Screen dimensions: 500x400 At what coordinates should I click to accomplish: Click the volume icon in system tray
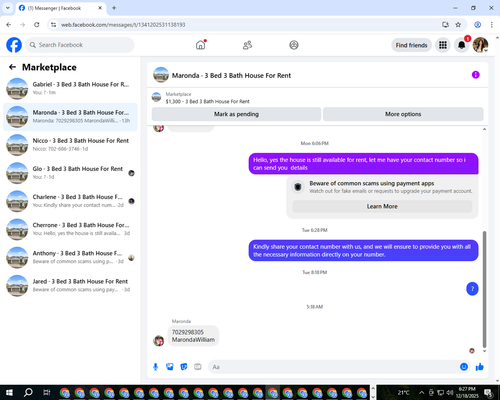click(450, 393)
